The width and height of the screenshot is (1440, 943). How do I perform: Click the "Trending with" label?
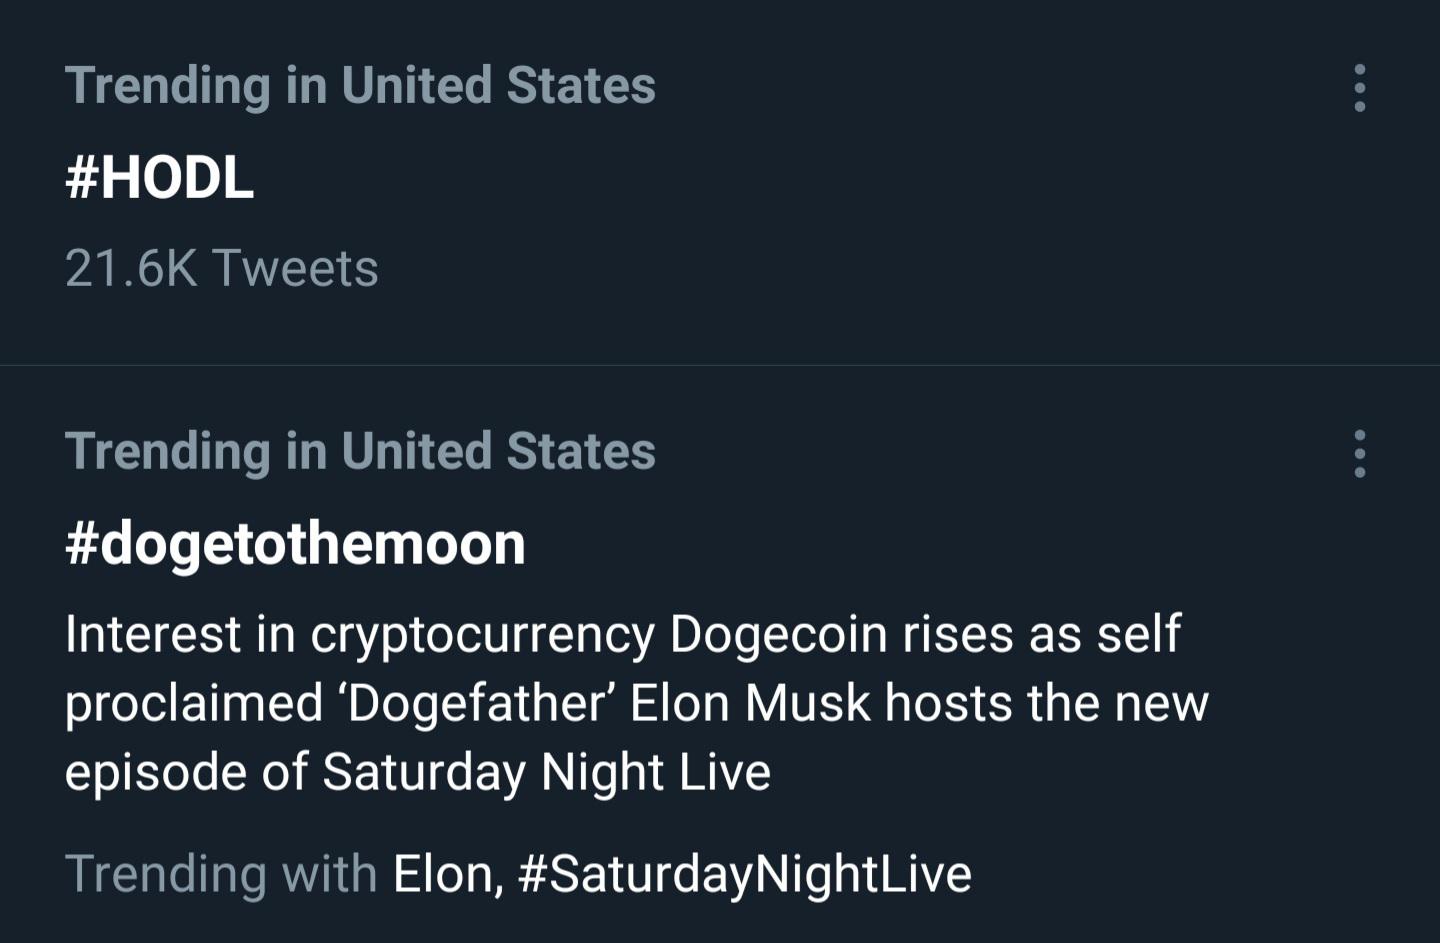[220, 874]
